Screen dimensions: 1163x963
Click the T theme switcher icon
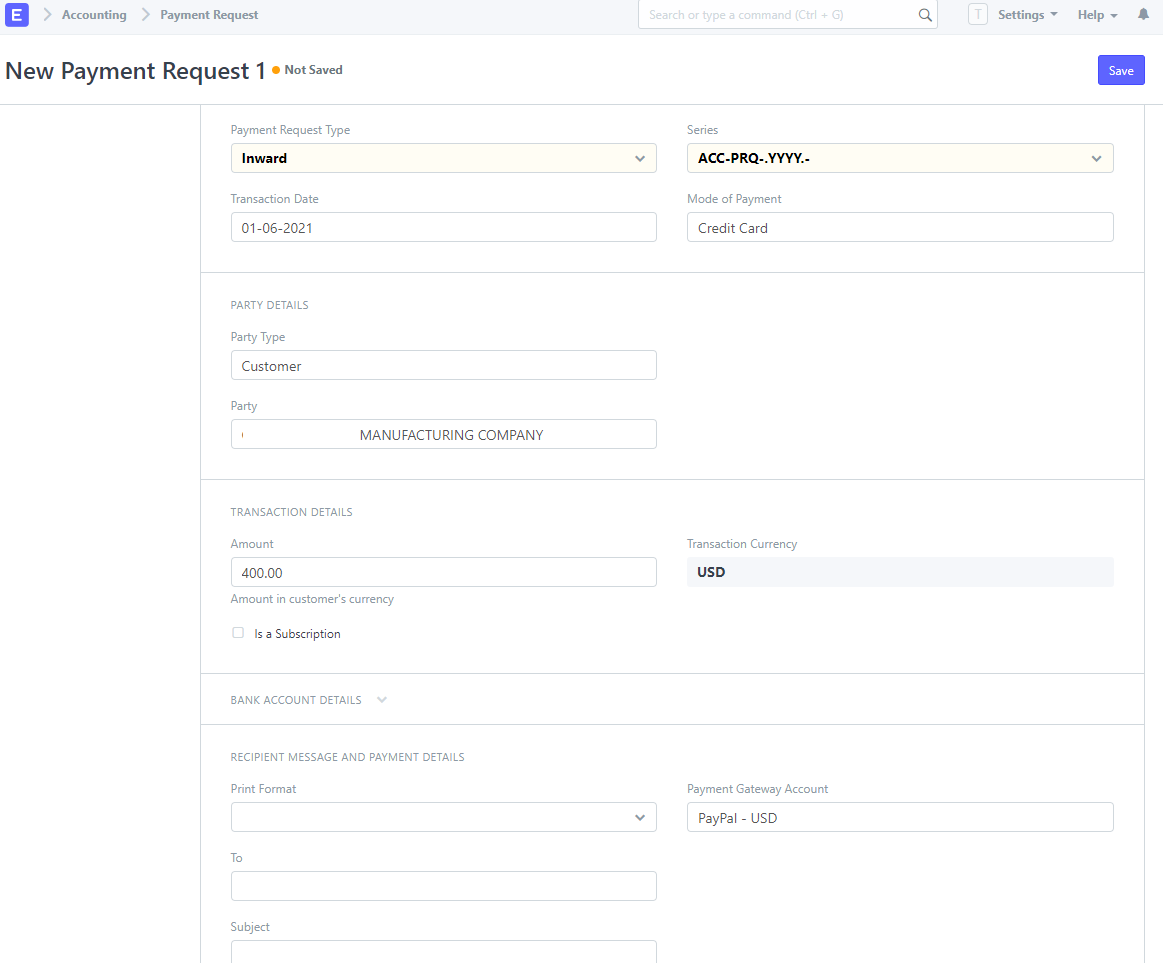click(977, 14)
